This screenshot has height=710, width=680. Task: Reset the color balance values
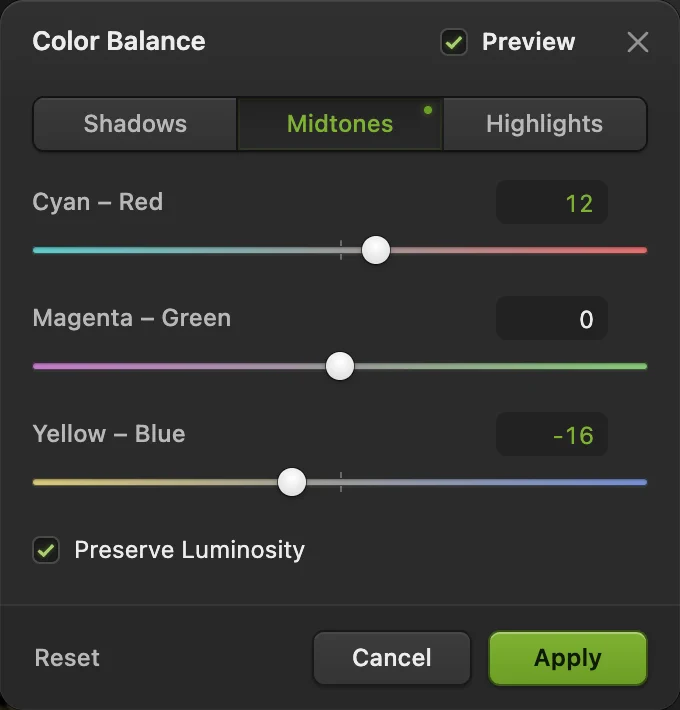pyautogui.click(x=67, y=657)
